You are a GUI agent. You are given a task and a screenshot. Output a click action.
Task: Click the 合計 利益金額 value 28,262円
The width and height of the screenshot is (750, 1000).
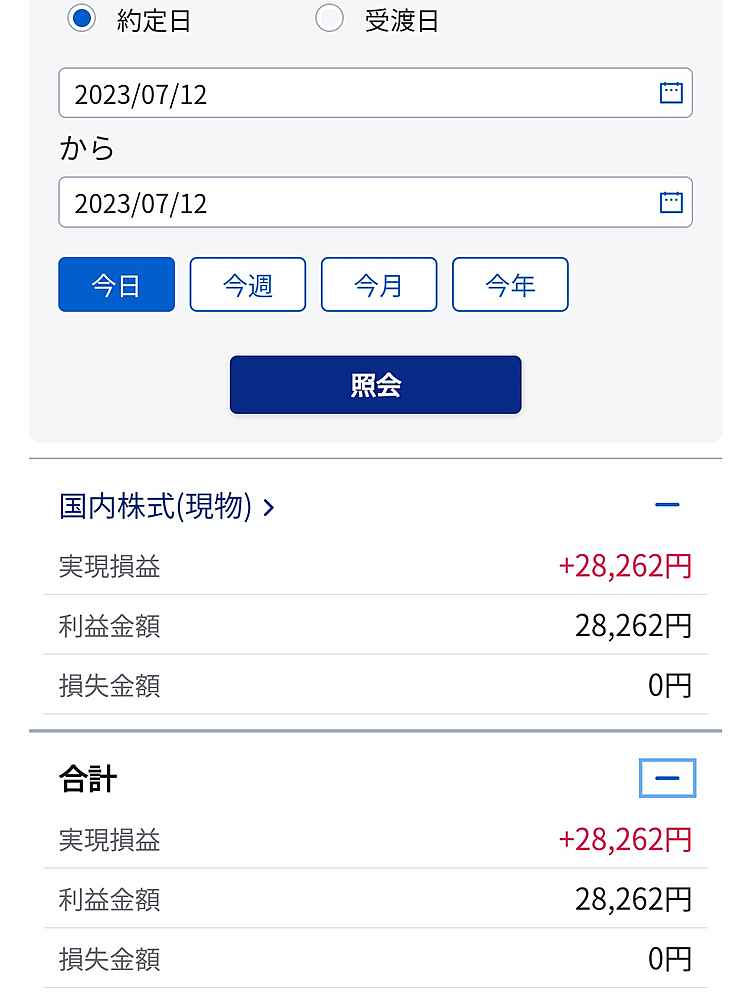[633, 899]
